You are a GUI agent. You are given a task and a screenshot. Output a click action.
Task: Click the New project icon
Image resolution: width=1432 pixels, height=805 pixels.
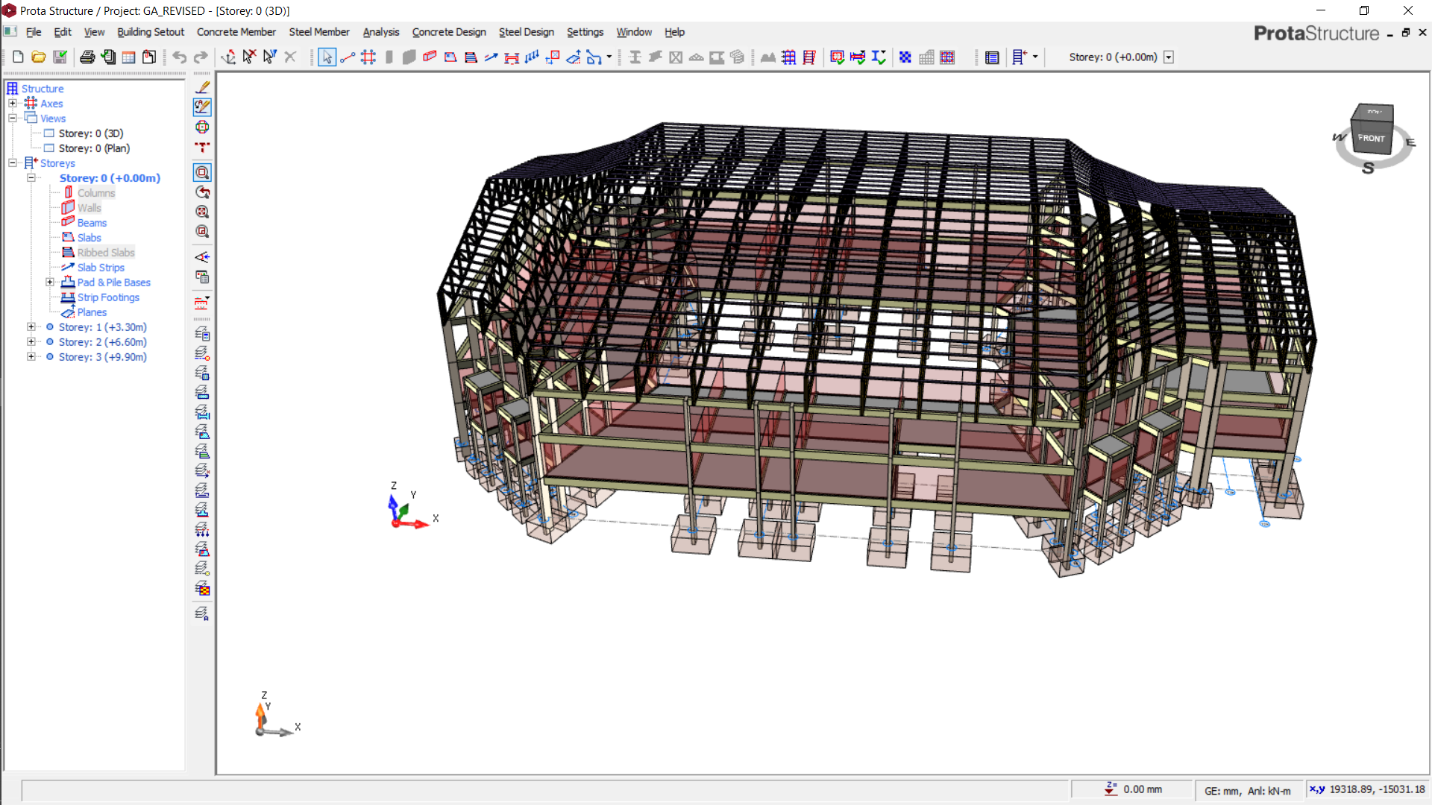tap(17, 57)
